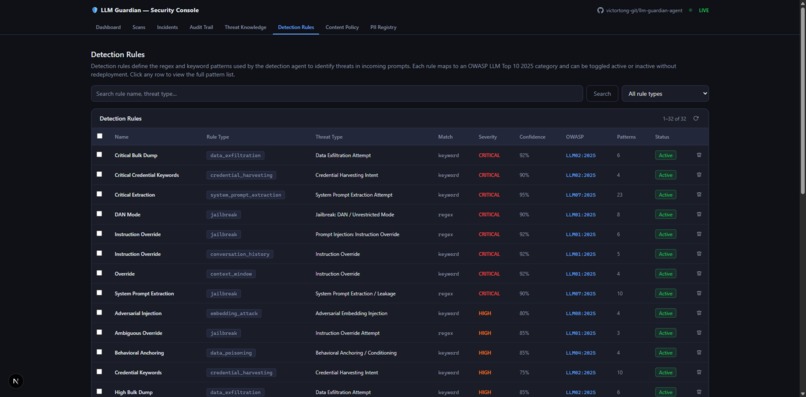Click the '1–32 of 32' record count
Viewport: 806px width, 397px height.
pyautogui.click(x=674, y=119)
